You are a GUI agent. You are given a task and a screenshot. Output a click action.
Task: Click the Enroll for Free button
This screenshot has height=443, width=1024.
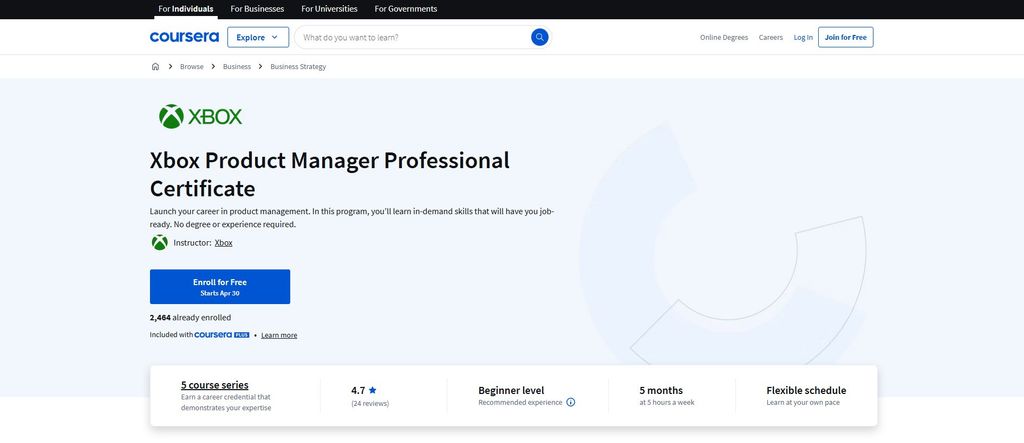pos(220,287)
